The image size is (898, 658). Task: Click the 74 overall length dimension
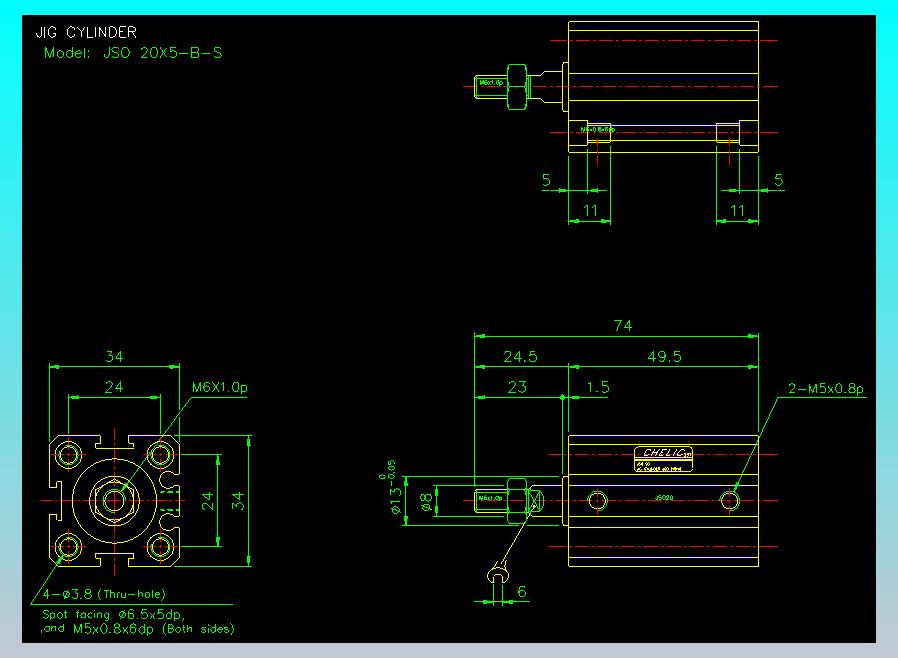pos(623,326)
